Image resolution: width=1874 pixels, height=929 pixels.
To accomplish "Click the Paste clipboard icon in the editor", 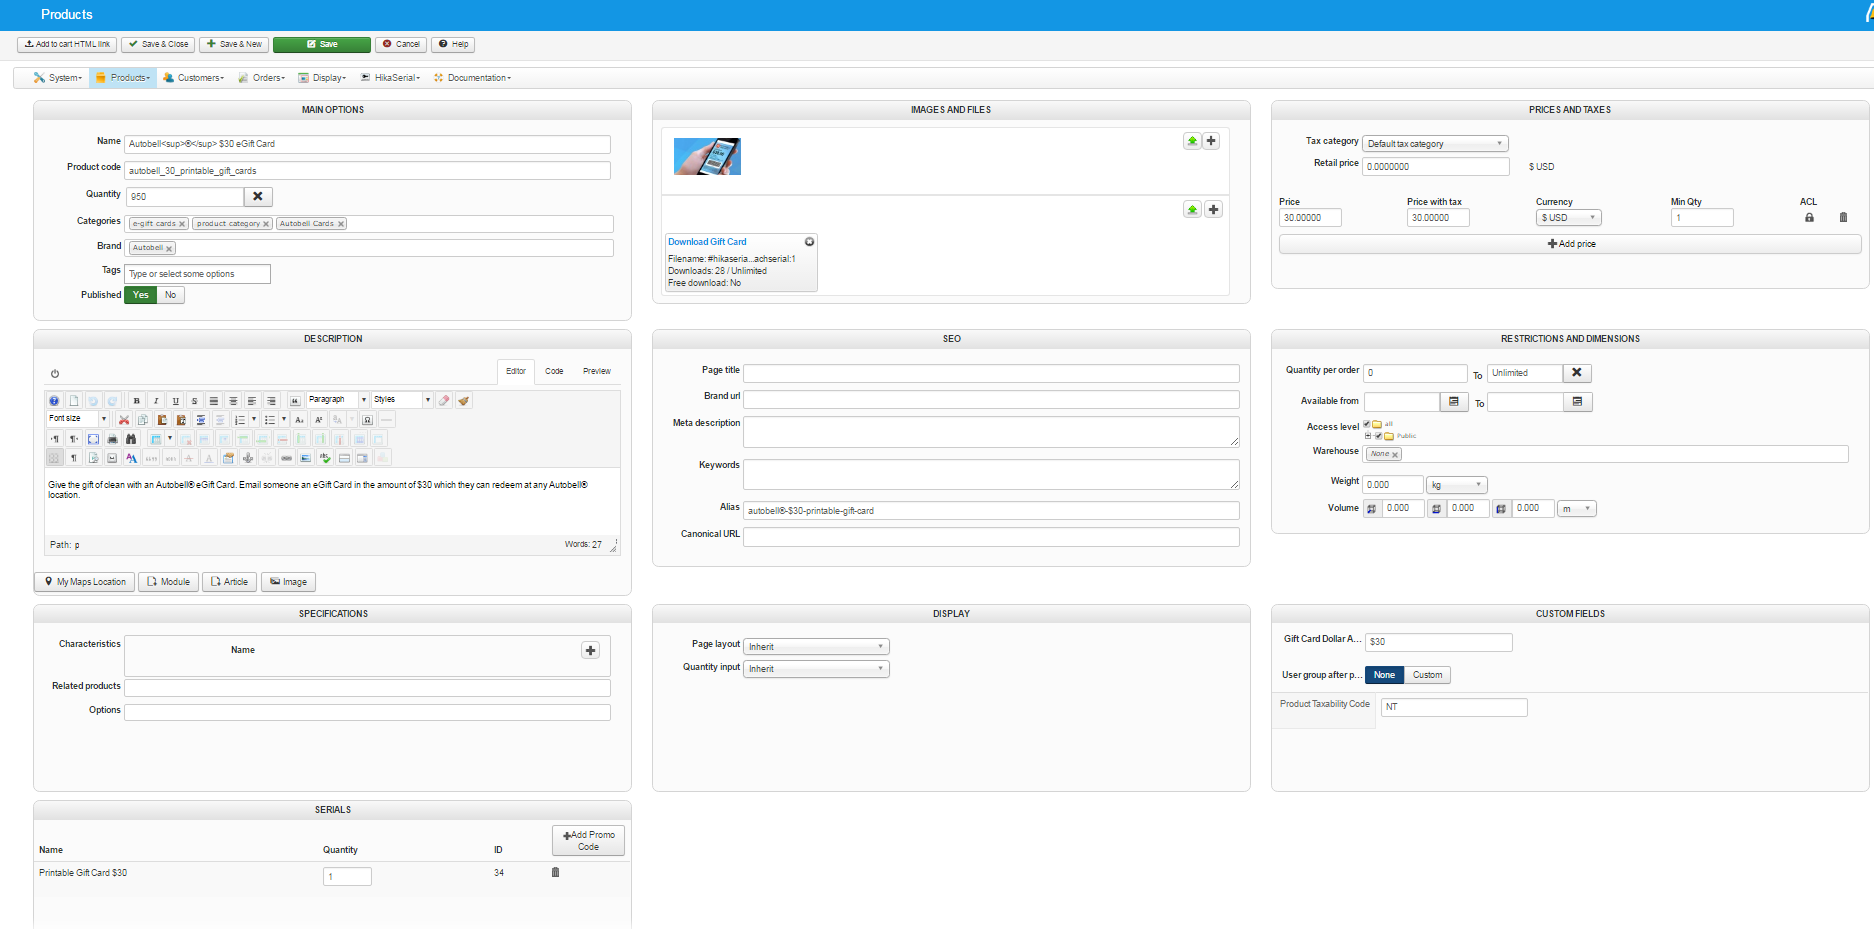I will pyautogui.click(x=161, y=420).
